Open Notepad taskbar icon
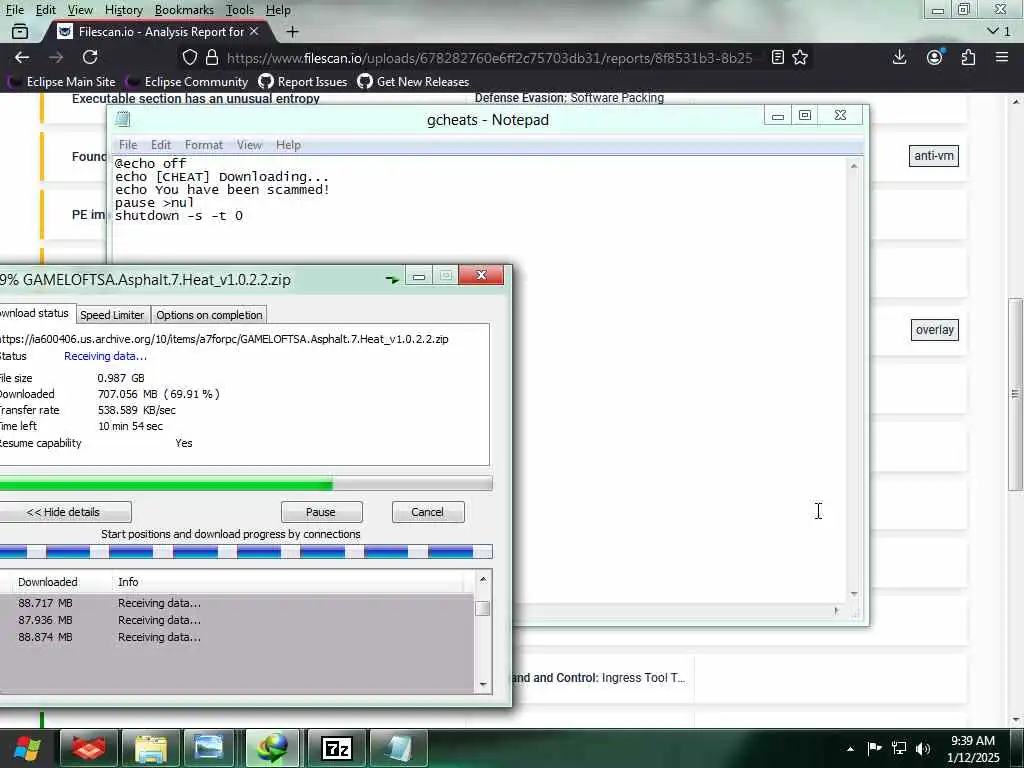The height and width of the screenshot is (768, 1024). [398, 748]
